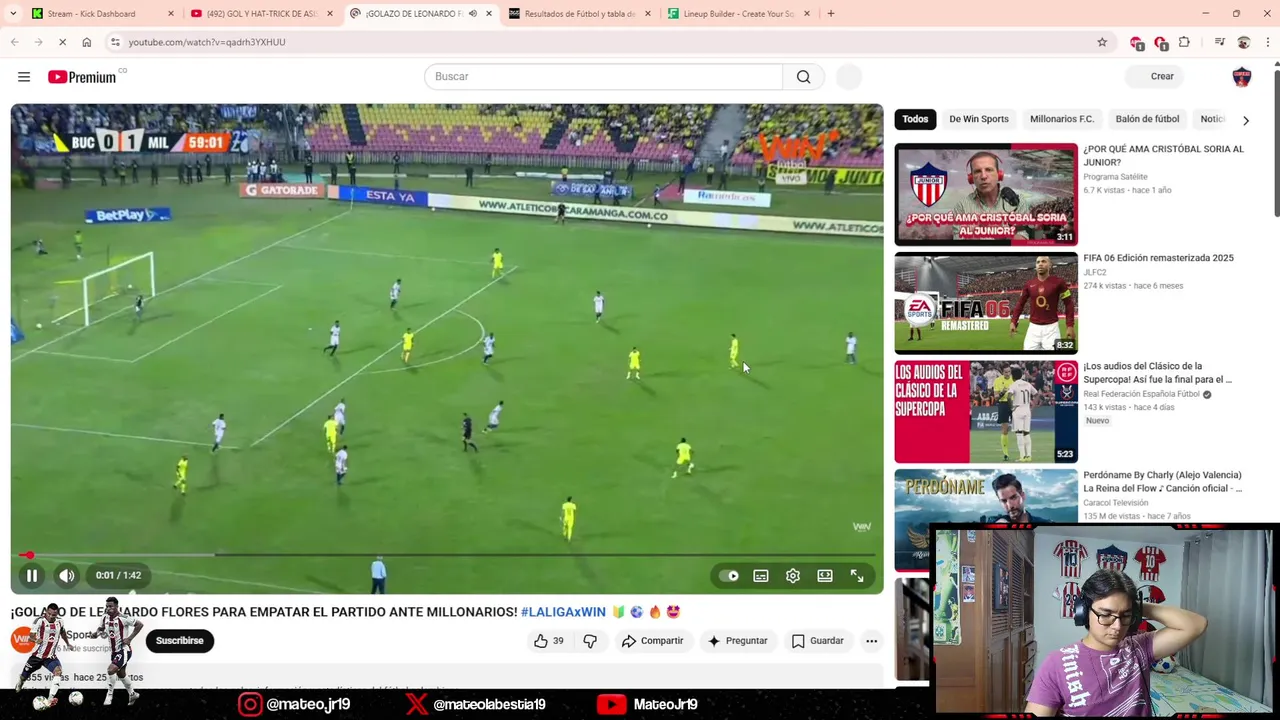Open the account avatar menu
The width and height of the screenshot is (1280, 720).
point(1241,77)
